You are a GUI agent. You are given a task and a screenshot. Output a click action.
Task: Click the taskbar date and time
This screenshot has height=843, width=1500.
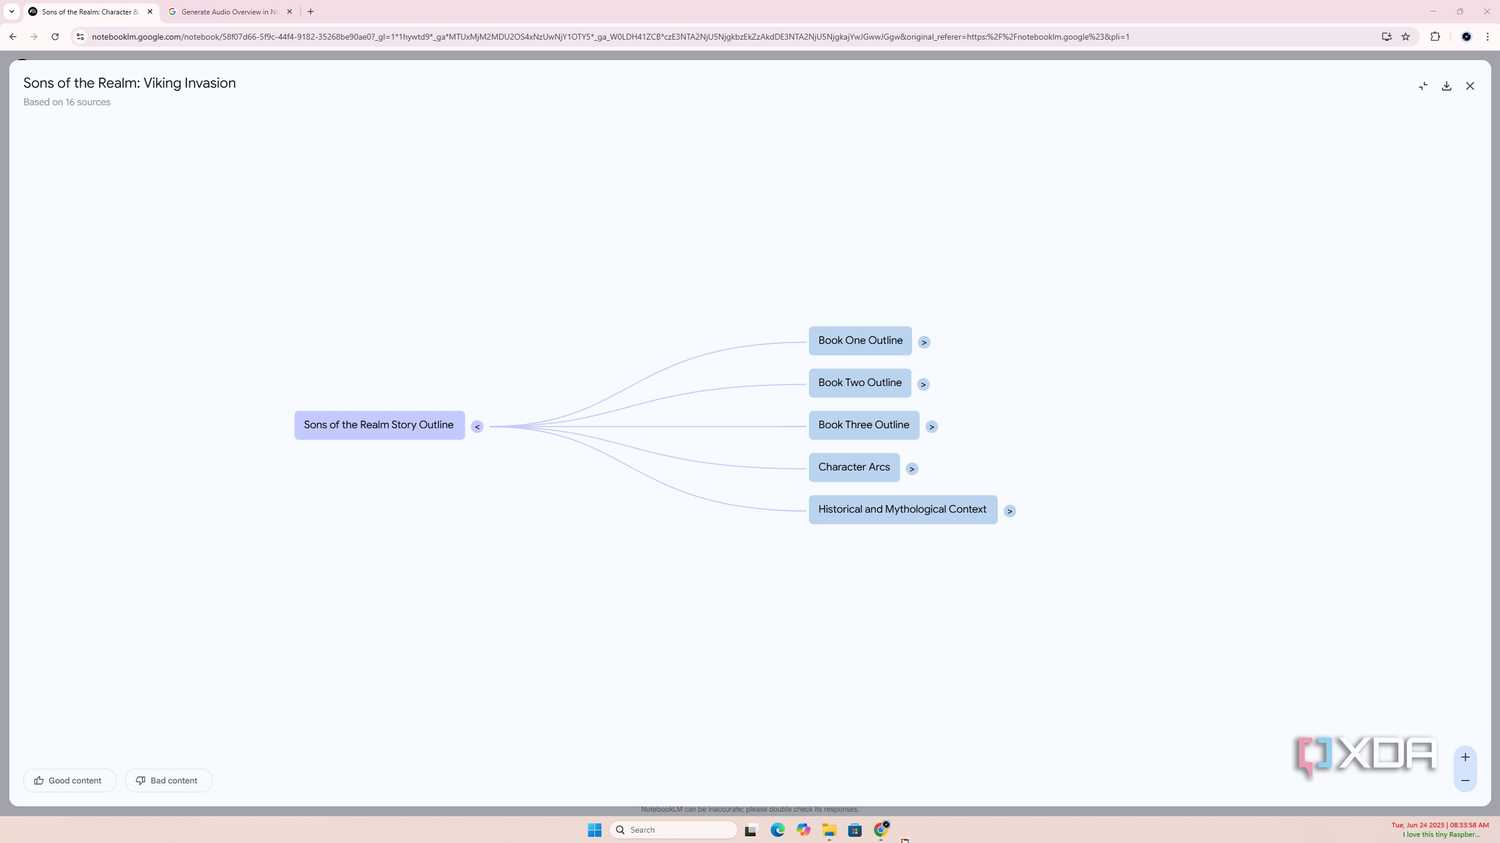tap(1440, 825)
